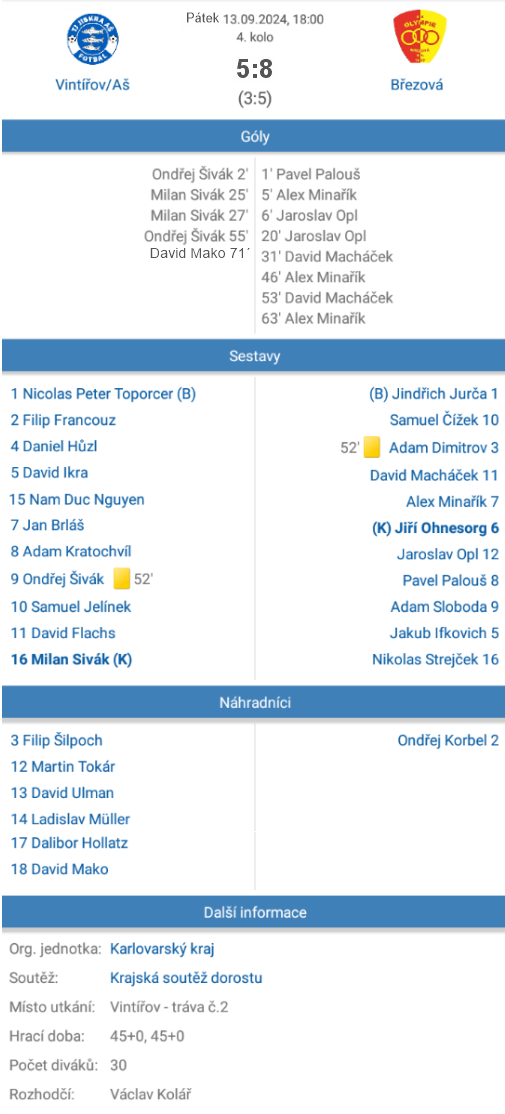Viewport: 505px width, 1114px height.
Task: Select the Góly section header
Action: 253,136
